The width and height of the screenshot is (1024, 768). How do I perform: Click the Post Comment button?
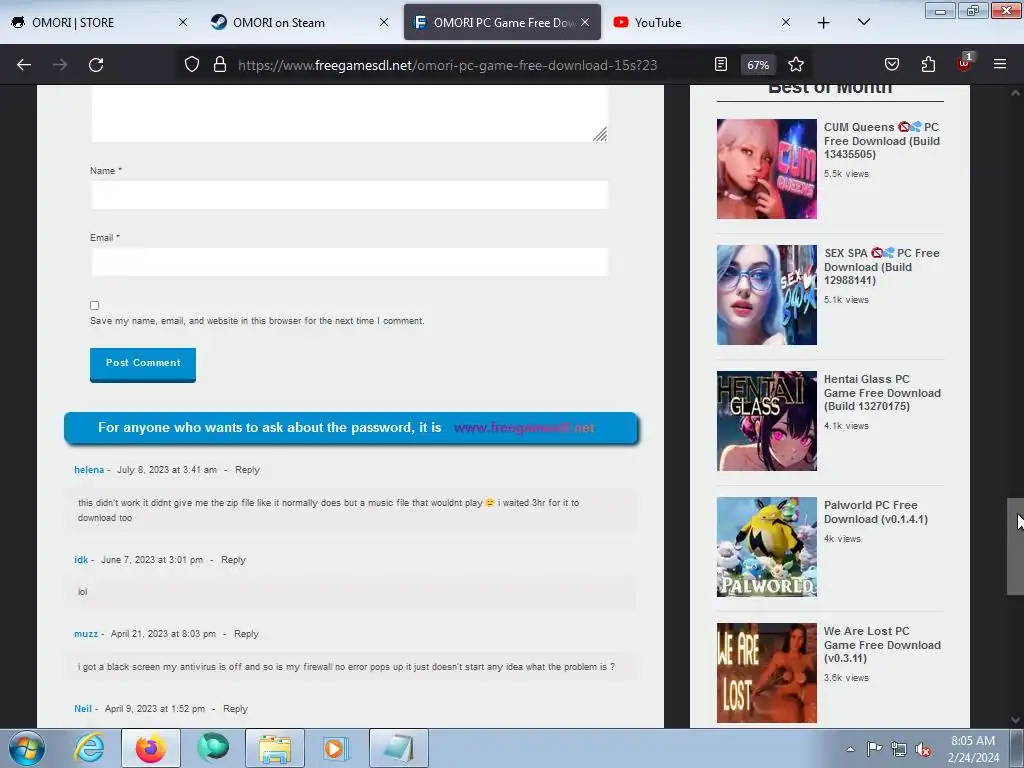143,364
